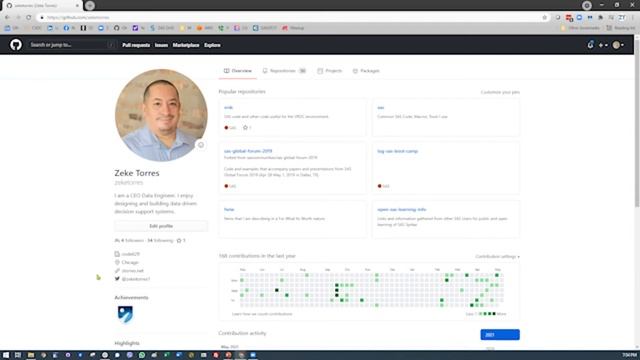Switch to the Repositories tab

tap(284, 71)
